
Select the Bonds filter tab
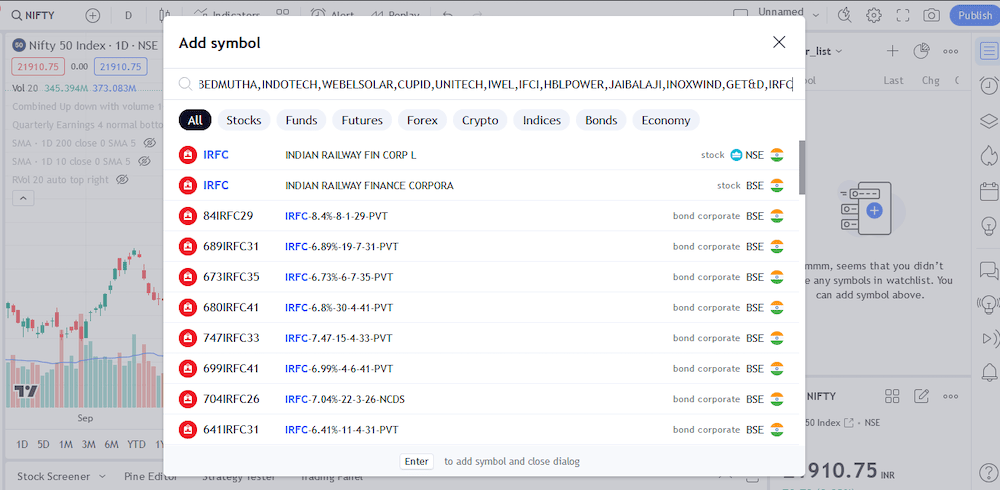click(x=601, y=120)
